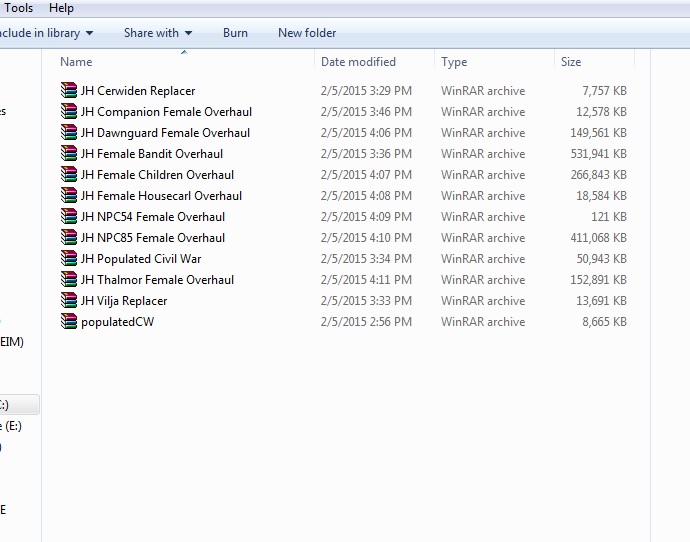Open the Help menu
Image resolution: width=690 pixels, height=542 pixels.
(x=61, y=8)
